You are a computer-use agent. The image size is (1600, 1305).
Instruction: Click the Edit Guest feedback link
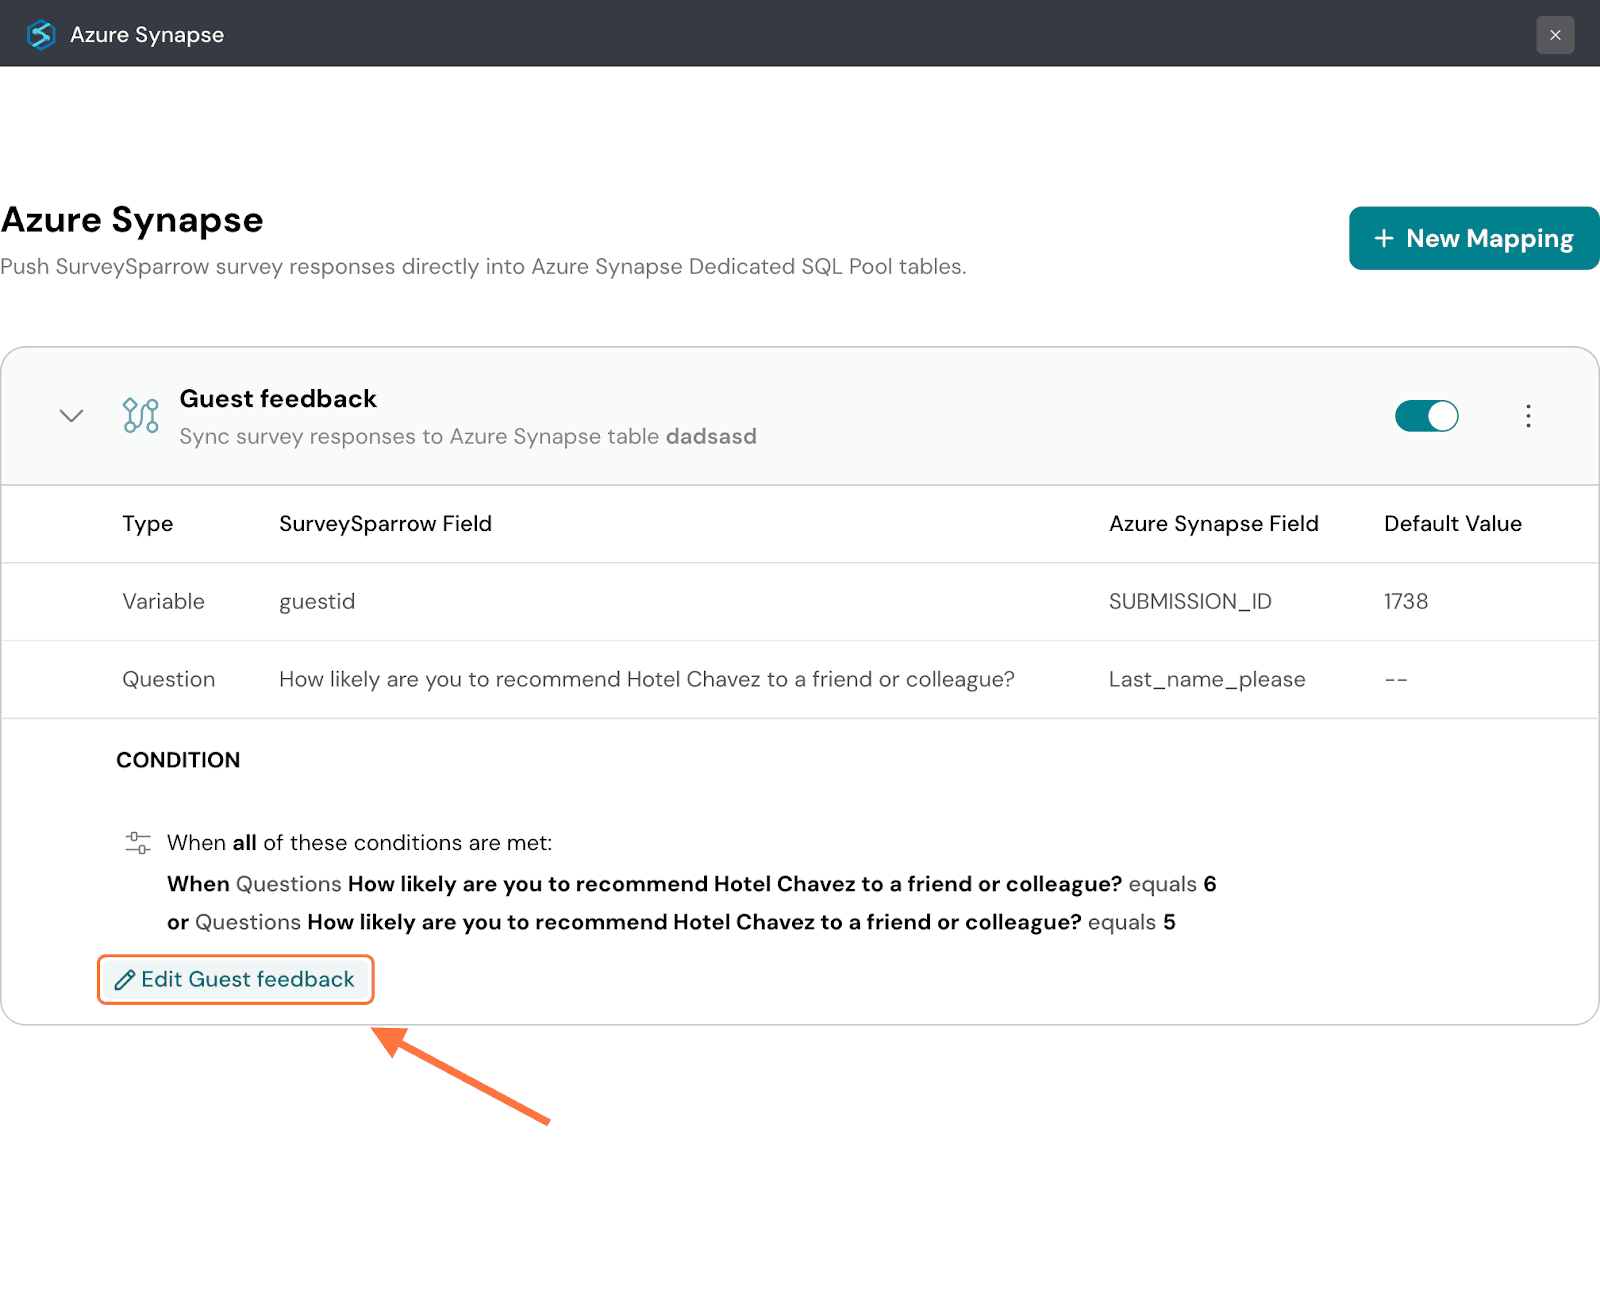pos(236,980)
